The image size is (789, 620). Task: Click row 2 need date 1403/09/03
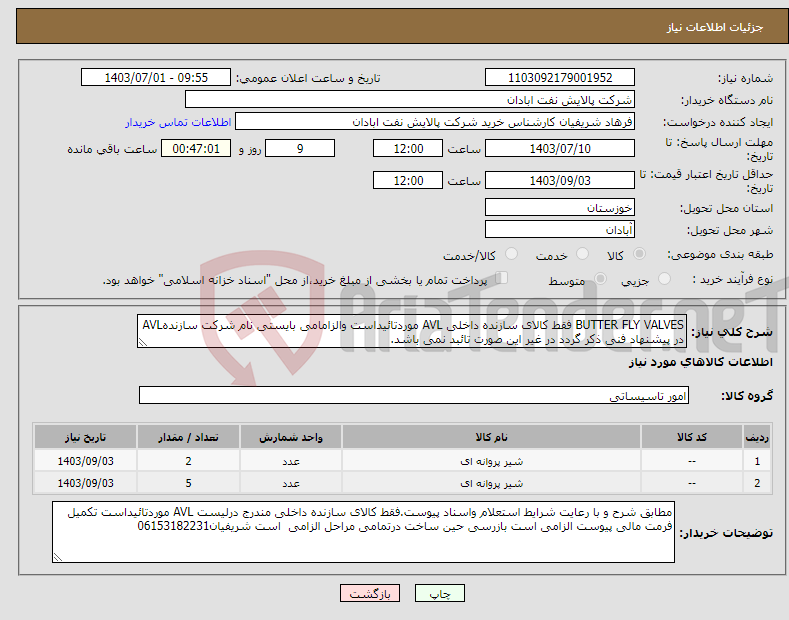click(x=86, y=483)
